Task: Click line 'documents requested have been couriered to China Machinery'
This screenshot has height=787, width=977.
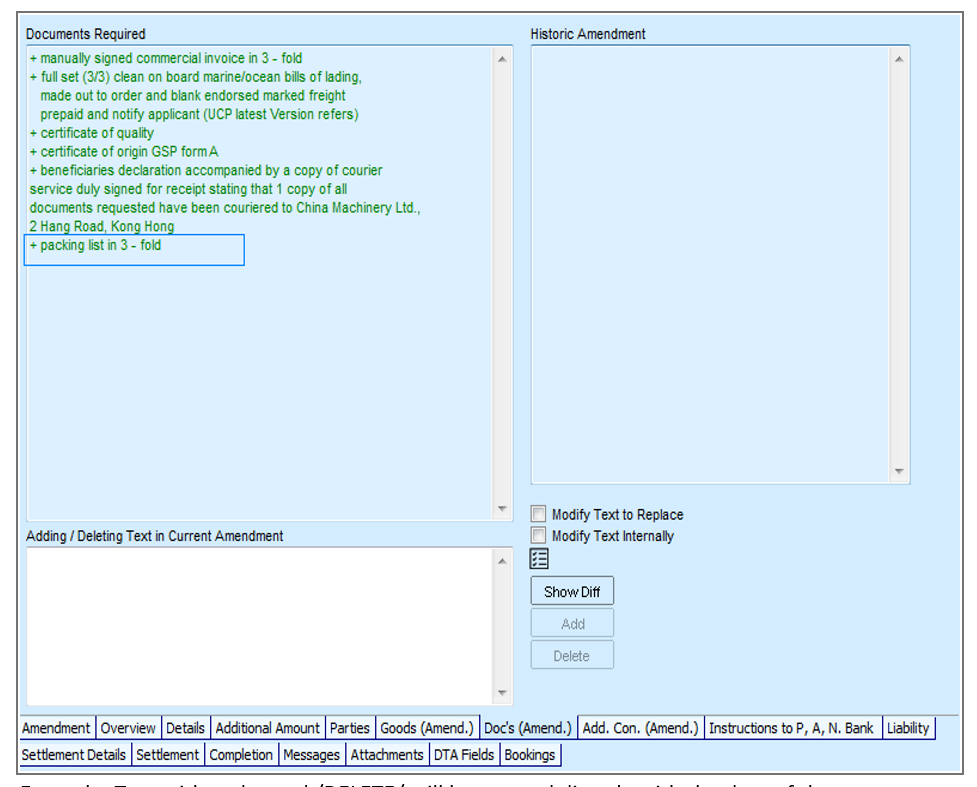Action: click(225, 207)
